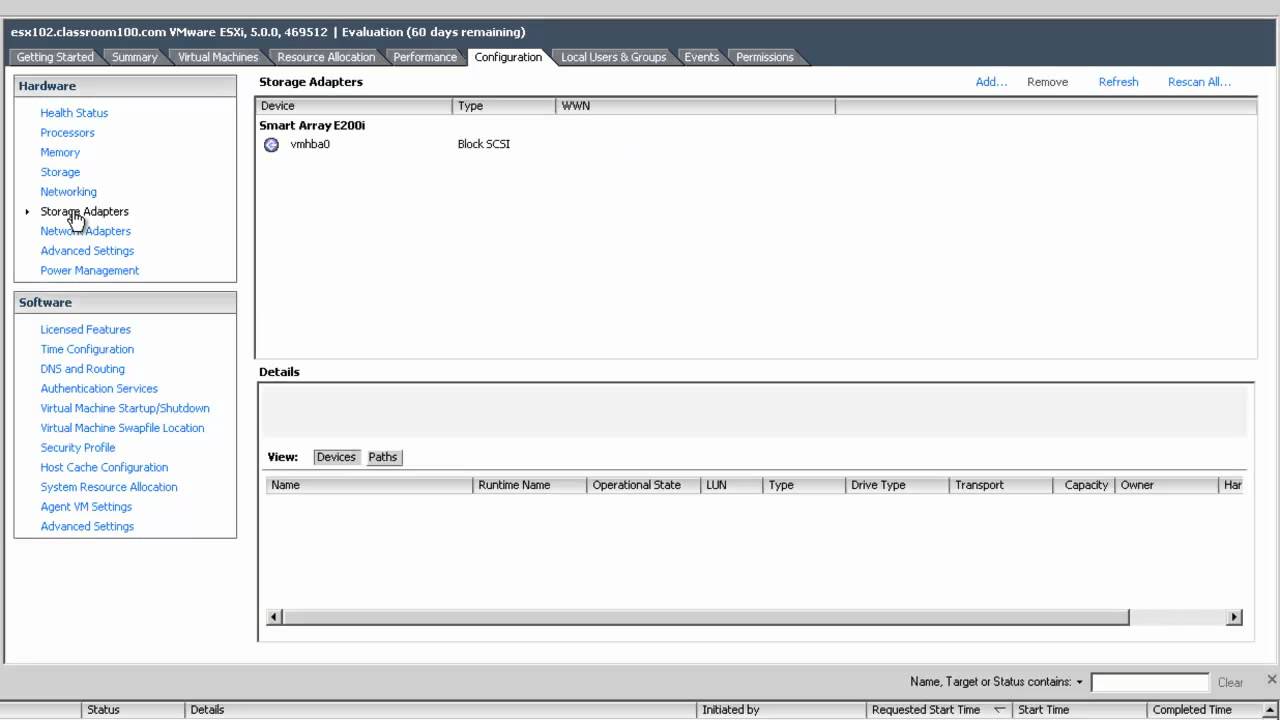
Task: Sort Details by Drive Type column
Action: (897, 485)
